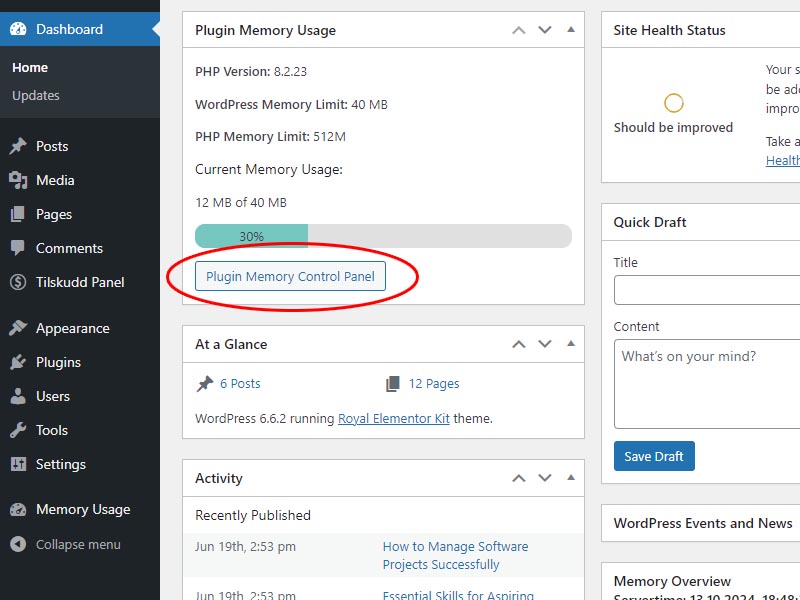This screenshot has height=600, width=800.
Task: Select Home submenu item
Action: (x=30, y=67)
